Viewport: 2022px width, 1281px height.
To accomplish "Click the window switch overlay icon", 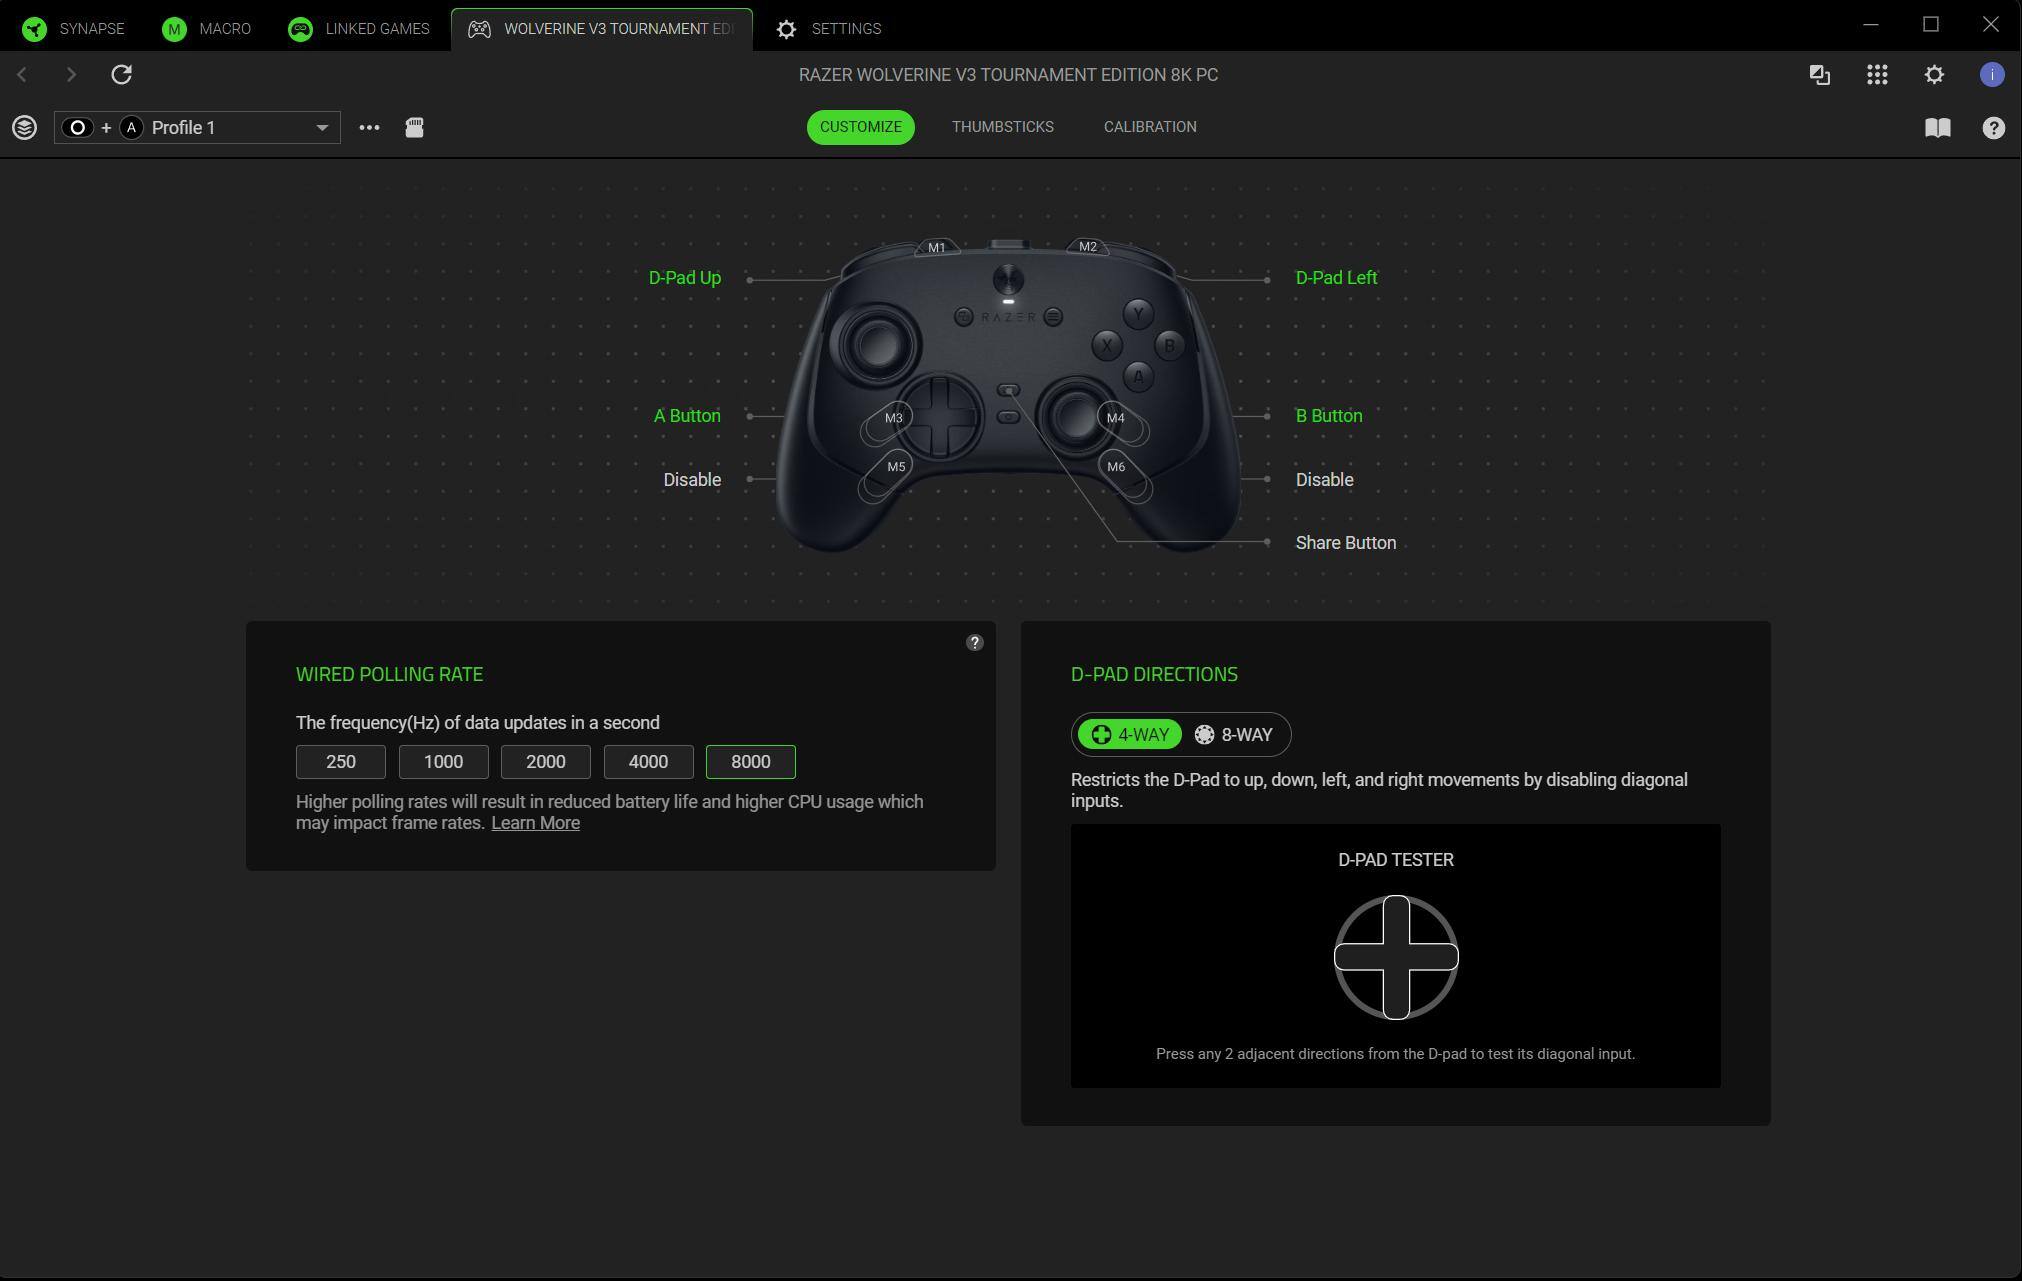I will point(1819,75).
